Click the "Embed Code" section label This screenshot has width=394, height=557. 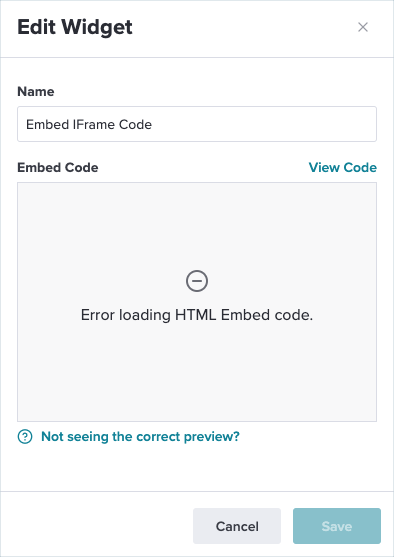58,167
